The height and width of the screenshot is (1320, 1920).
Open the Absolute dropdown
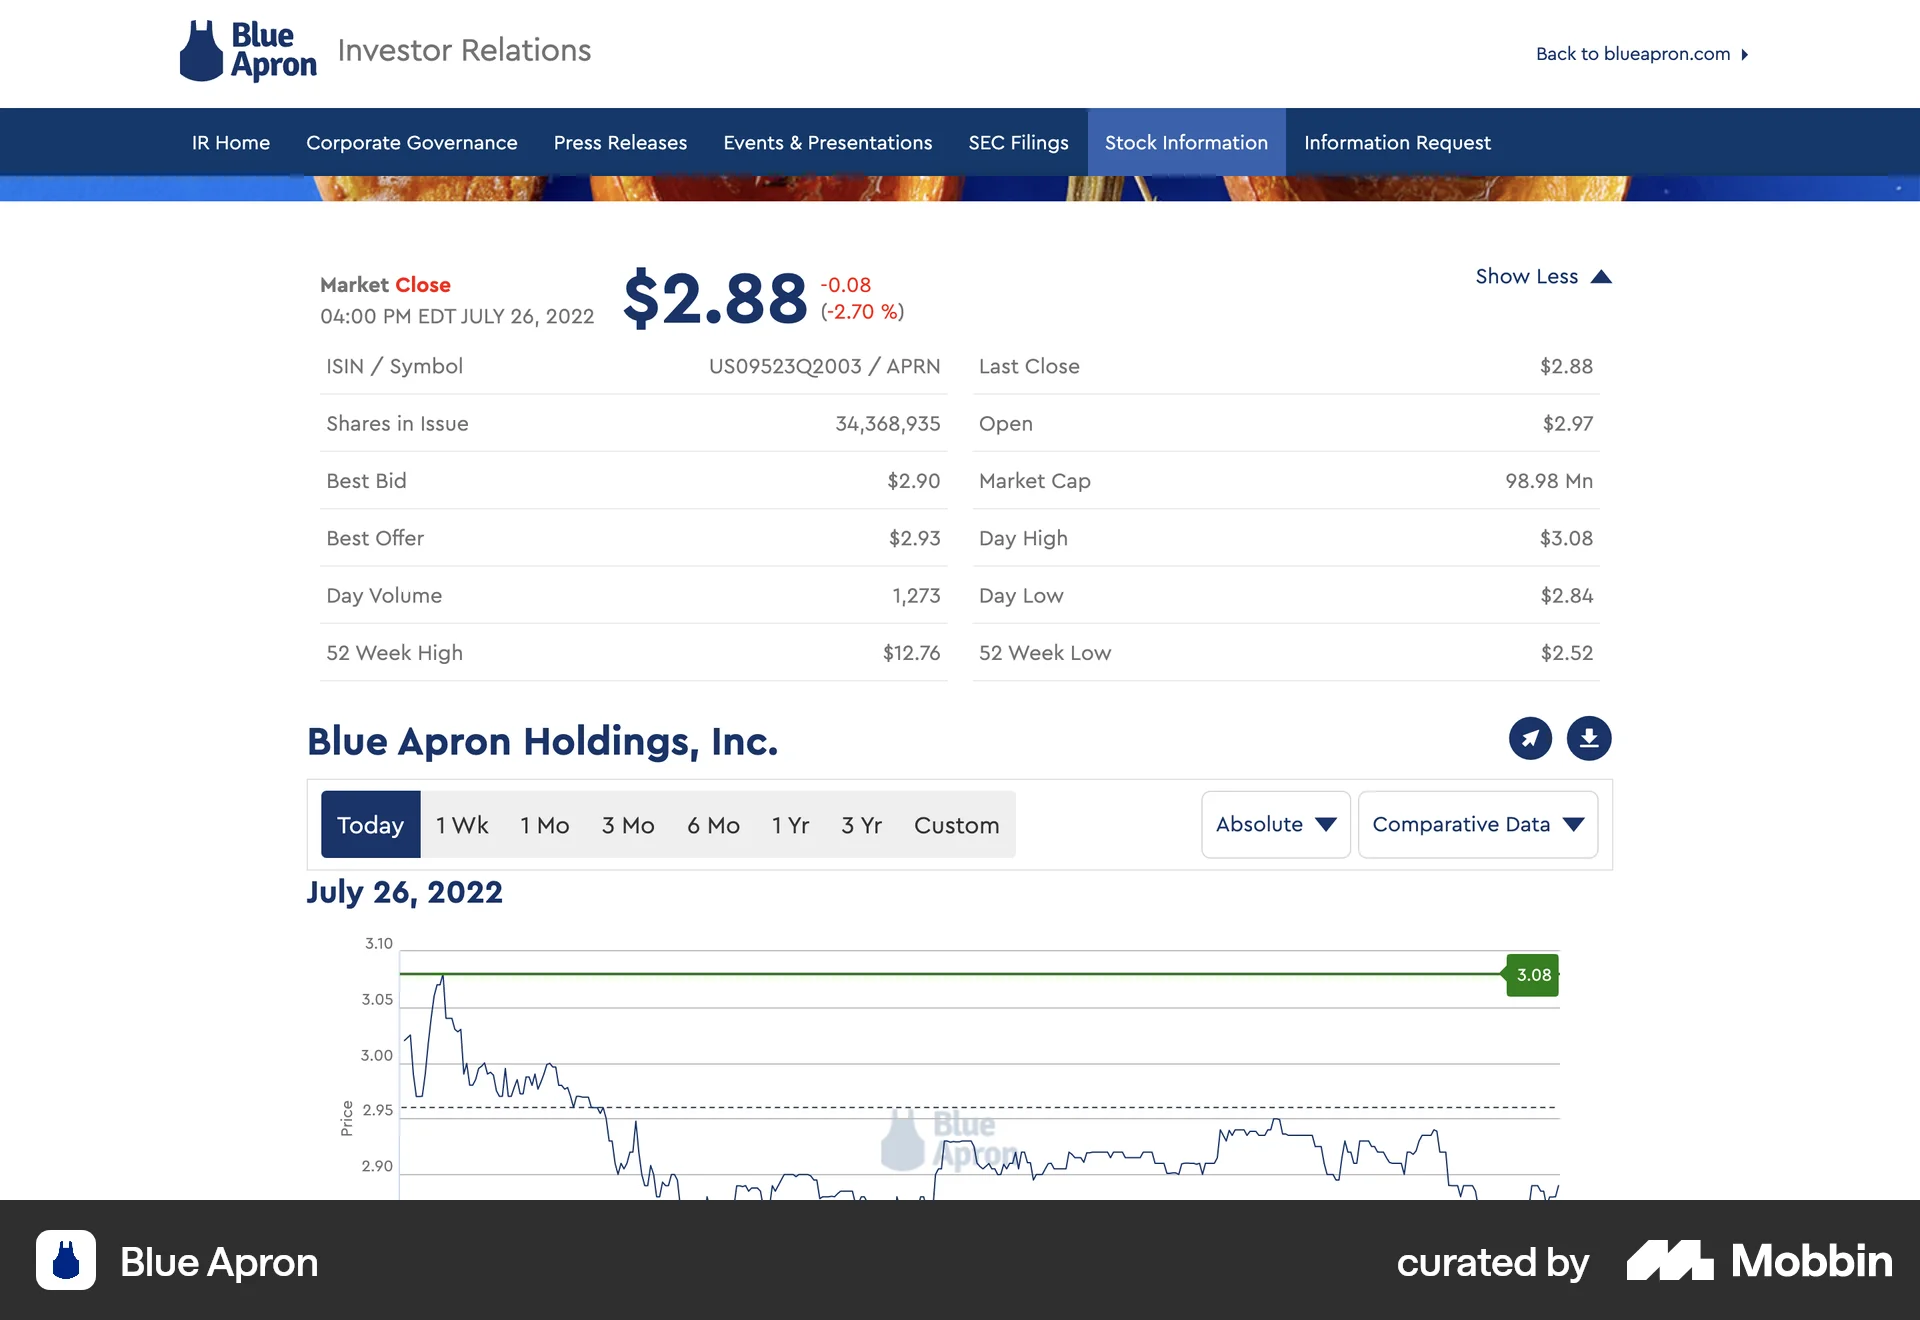point(1275,824)
